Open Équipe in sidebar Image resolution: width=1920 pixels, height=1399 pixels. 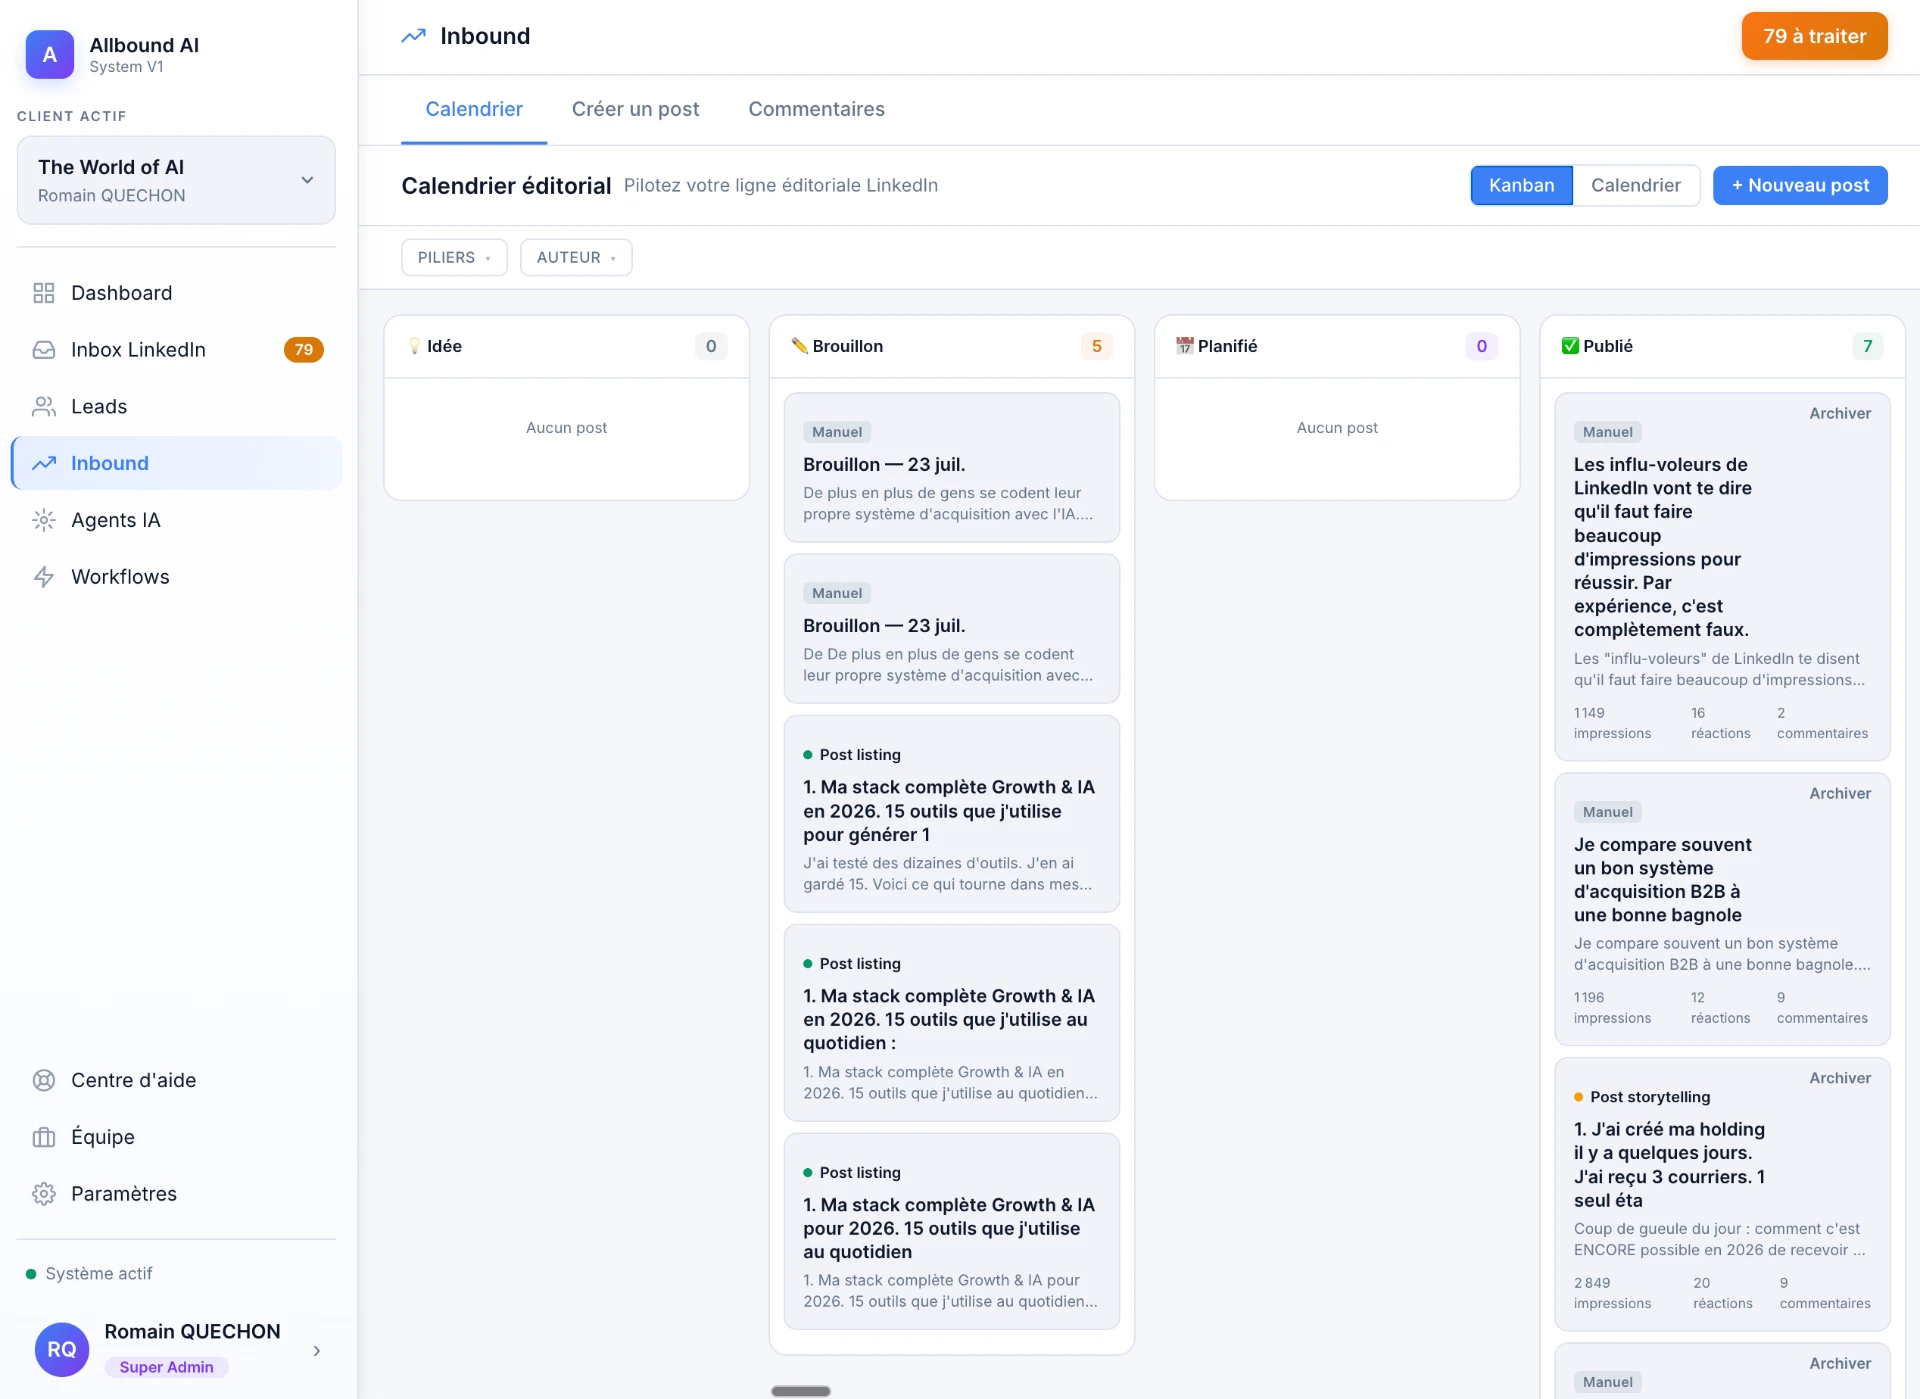[x=176, y=1137]
